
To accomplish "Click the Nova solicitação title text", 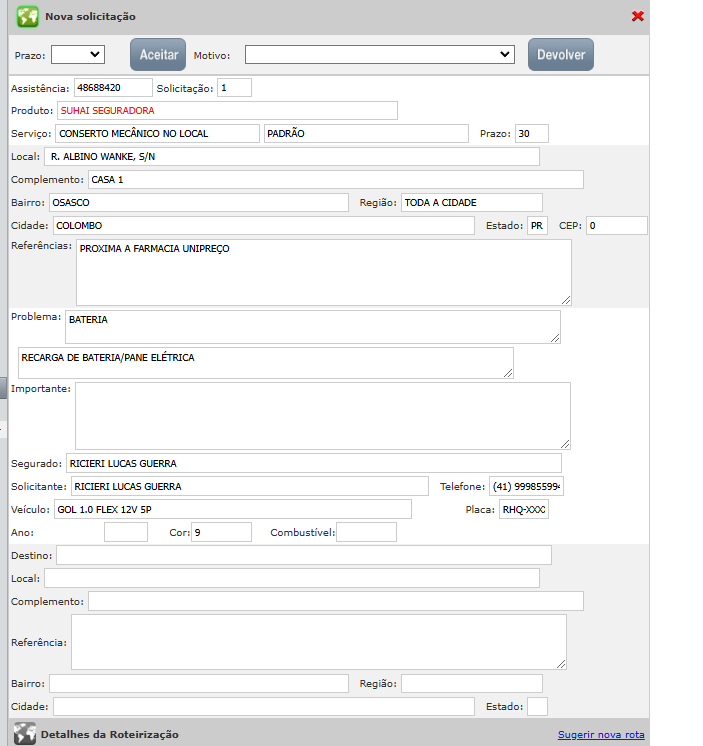I will coord(90,17).
